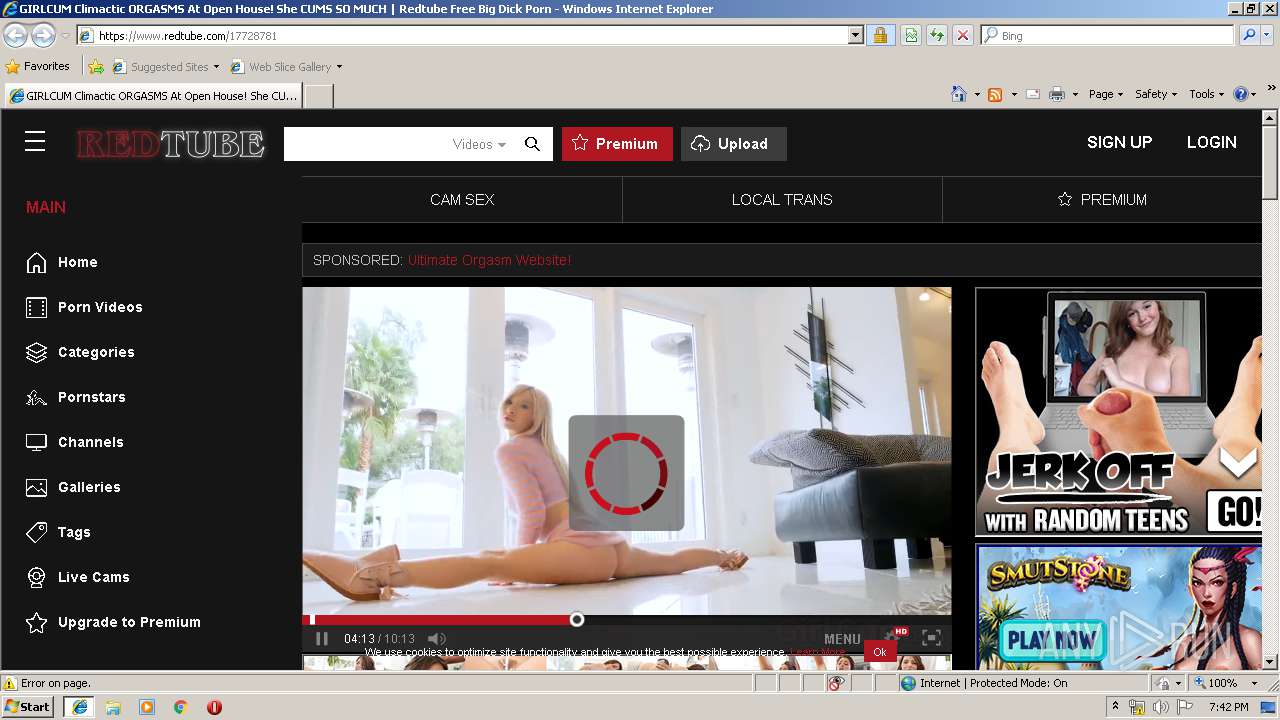
Task: Focus the site search input field
Action: pos(365,144)
